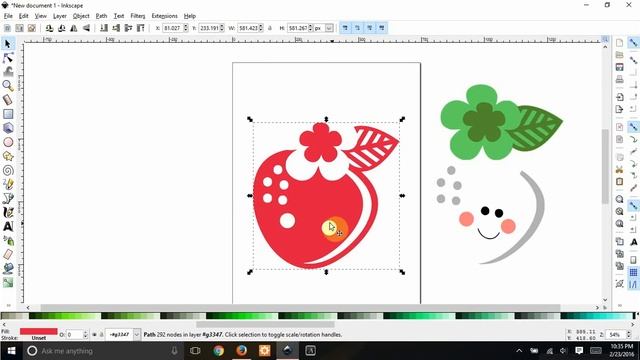Click Rotate 90 degrees counter-clockwise icon

pos(49,28)
